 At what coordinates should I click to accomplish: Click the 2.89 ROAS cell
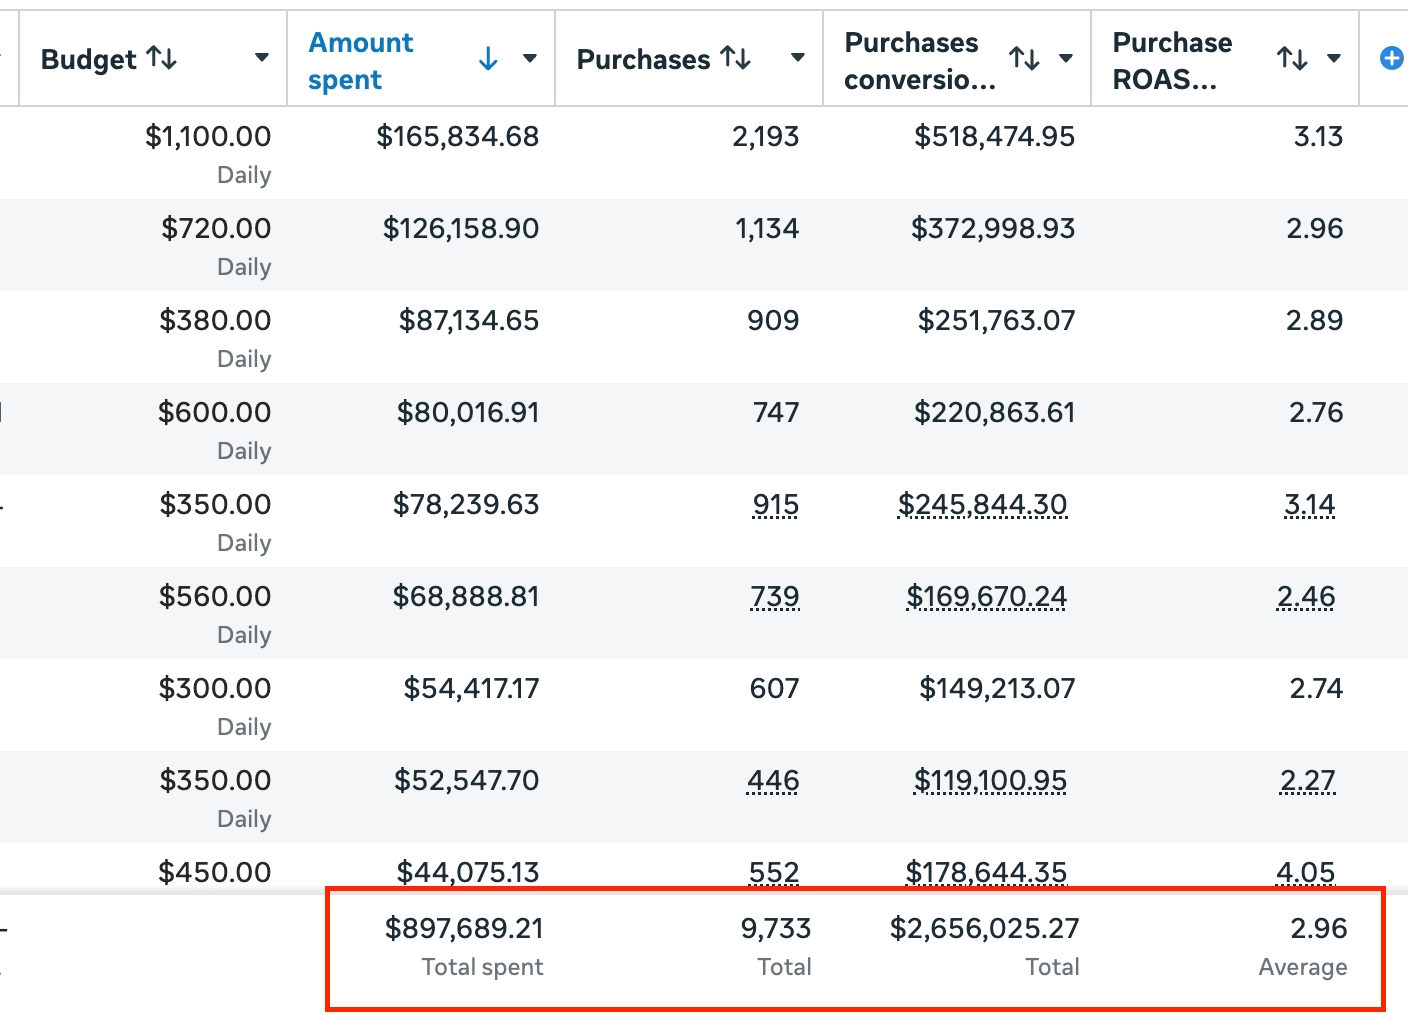1315,321
